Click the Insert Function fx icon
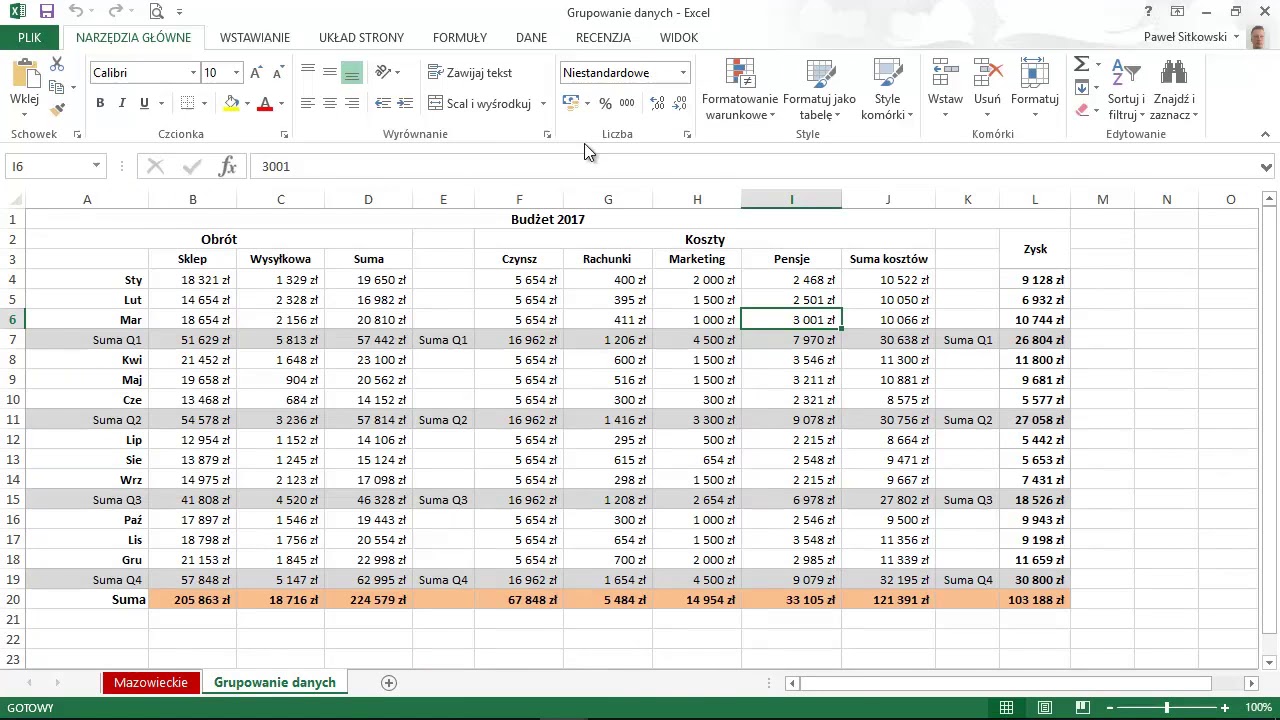Screen dimensions: 1280x720 coord(227,166)
